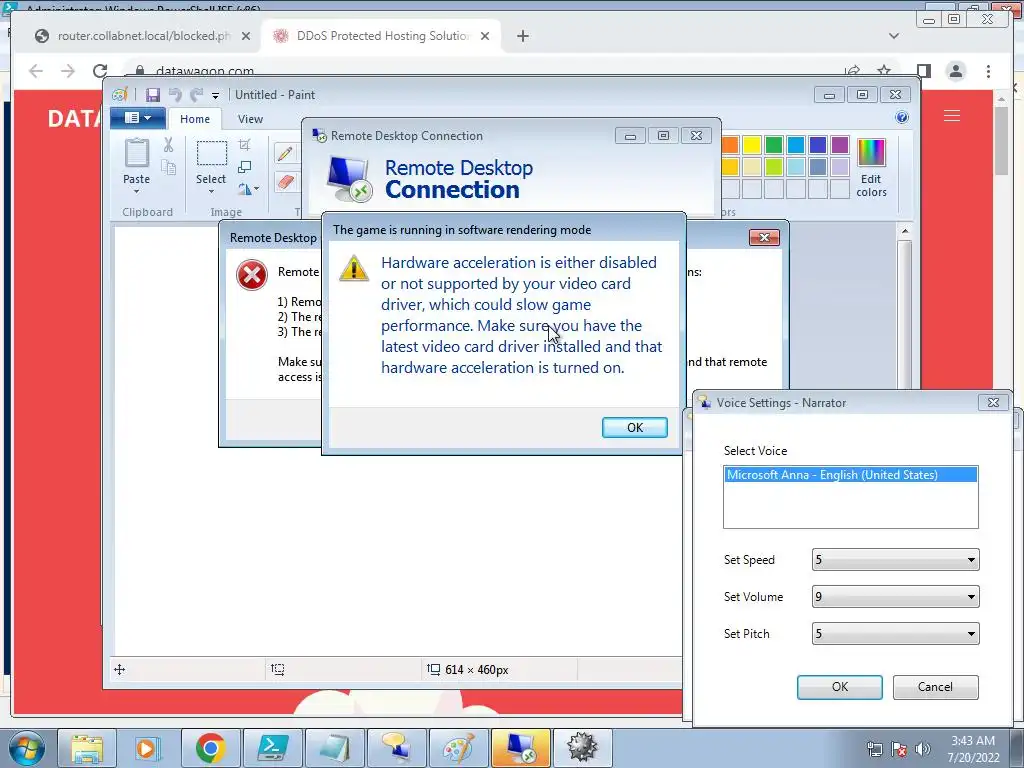Pick the lime green color swatch
Image resolution: width=1024 pixels, height=768 pixels.
[x=774, y=167]
